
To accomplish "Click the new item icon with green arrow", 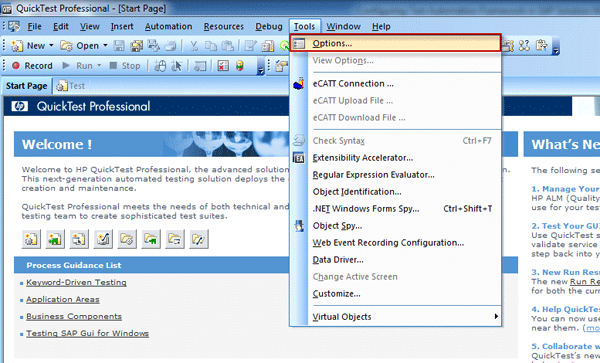I will point(55,239).
